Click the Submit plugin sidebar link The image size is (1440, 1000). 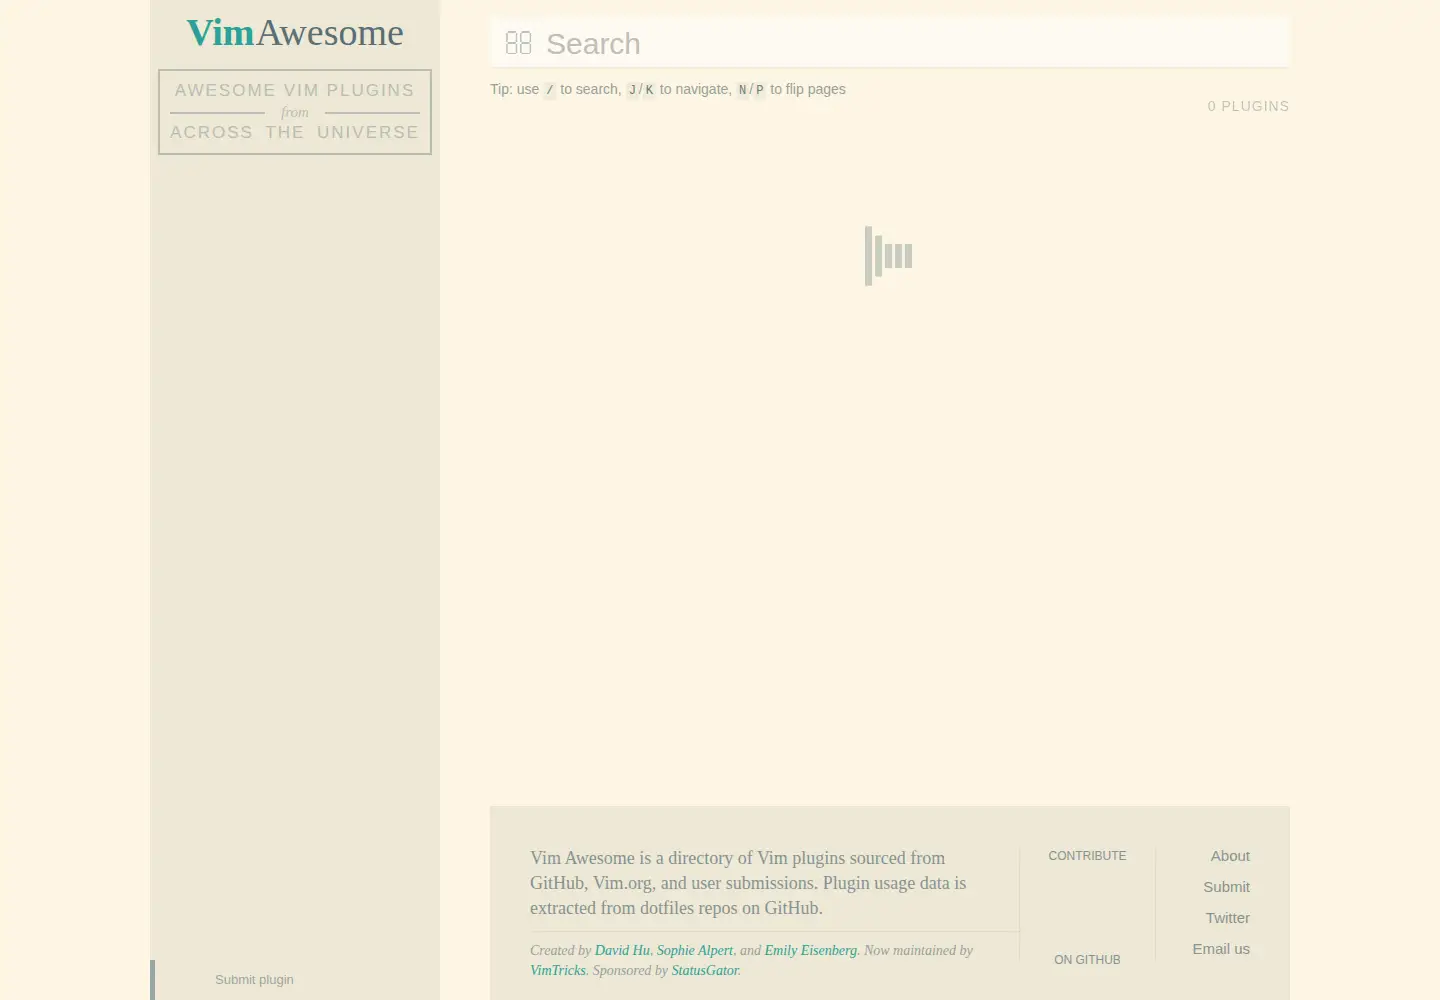coord(254,980)
